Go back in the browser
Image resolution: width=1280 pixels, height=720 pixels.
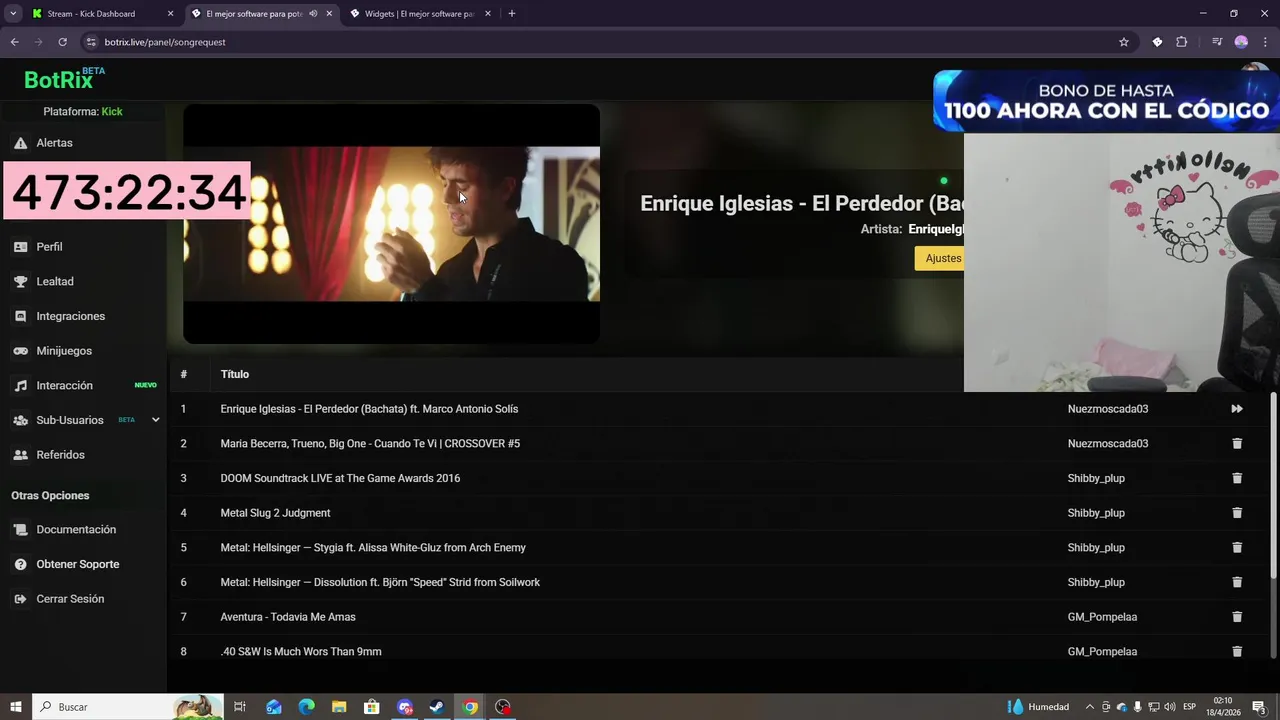[15, 42]
